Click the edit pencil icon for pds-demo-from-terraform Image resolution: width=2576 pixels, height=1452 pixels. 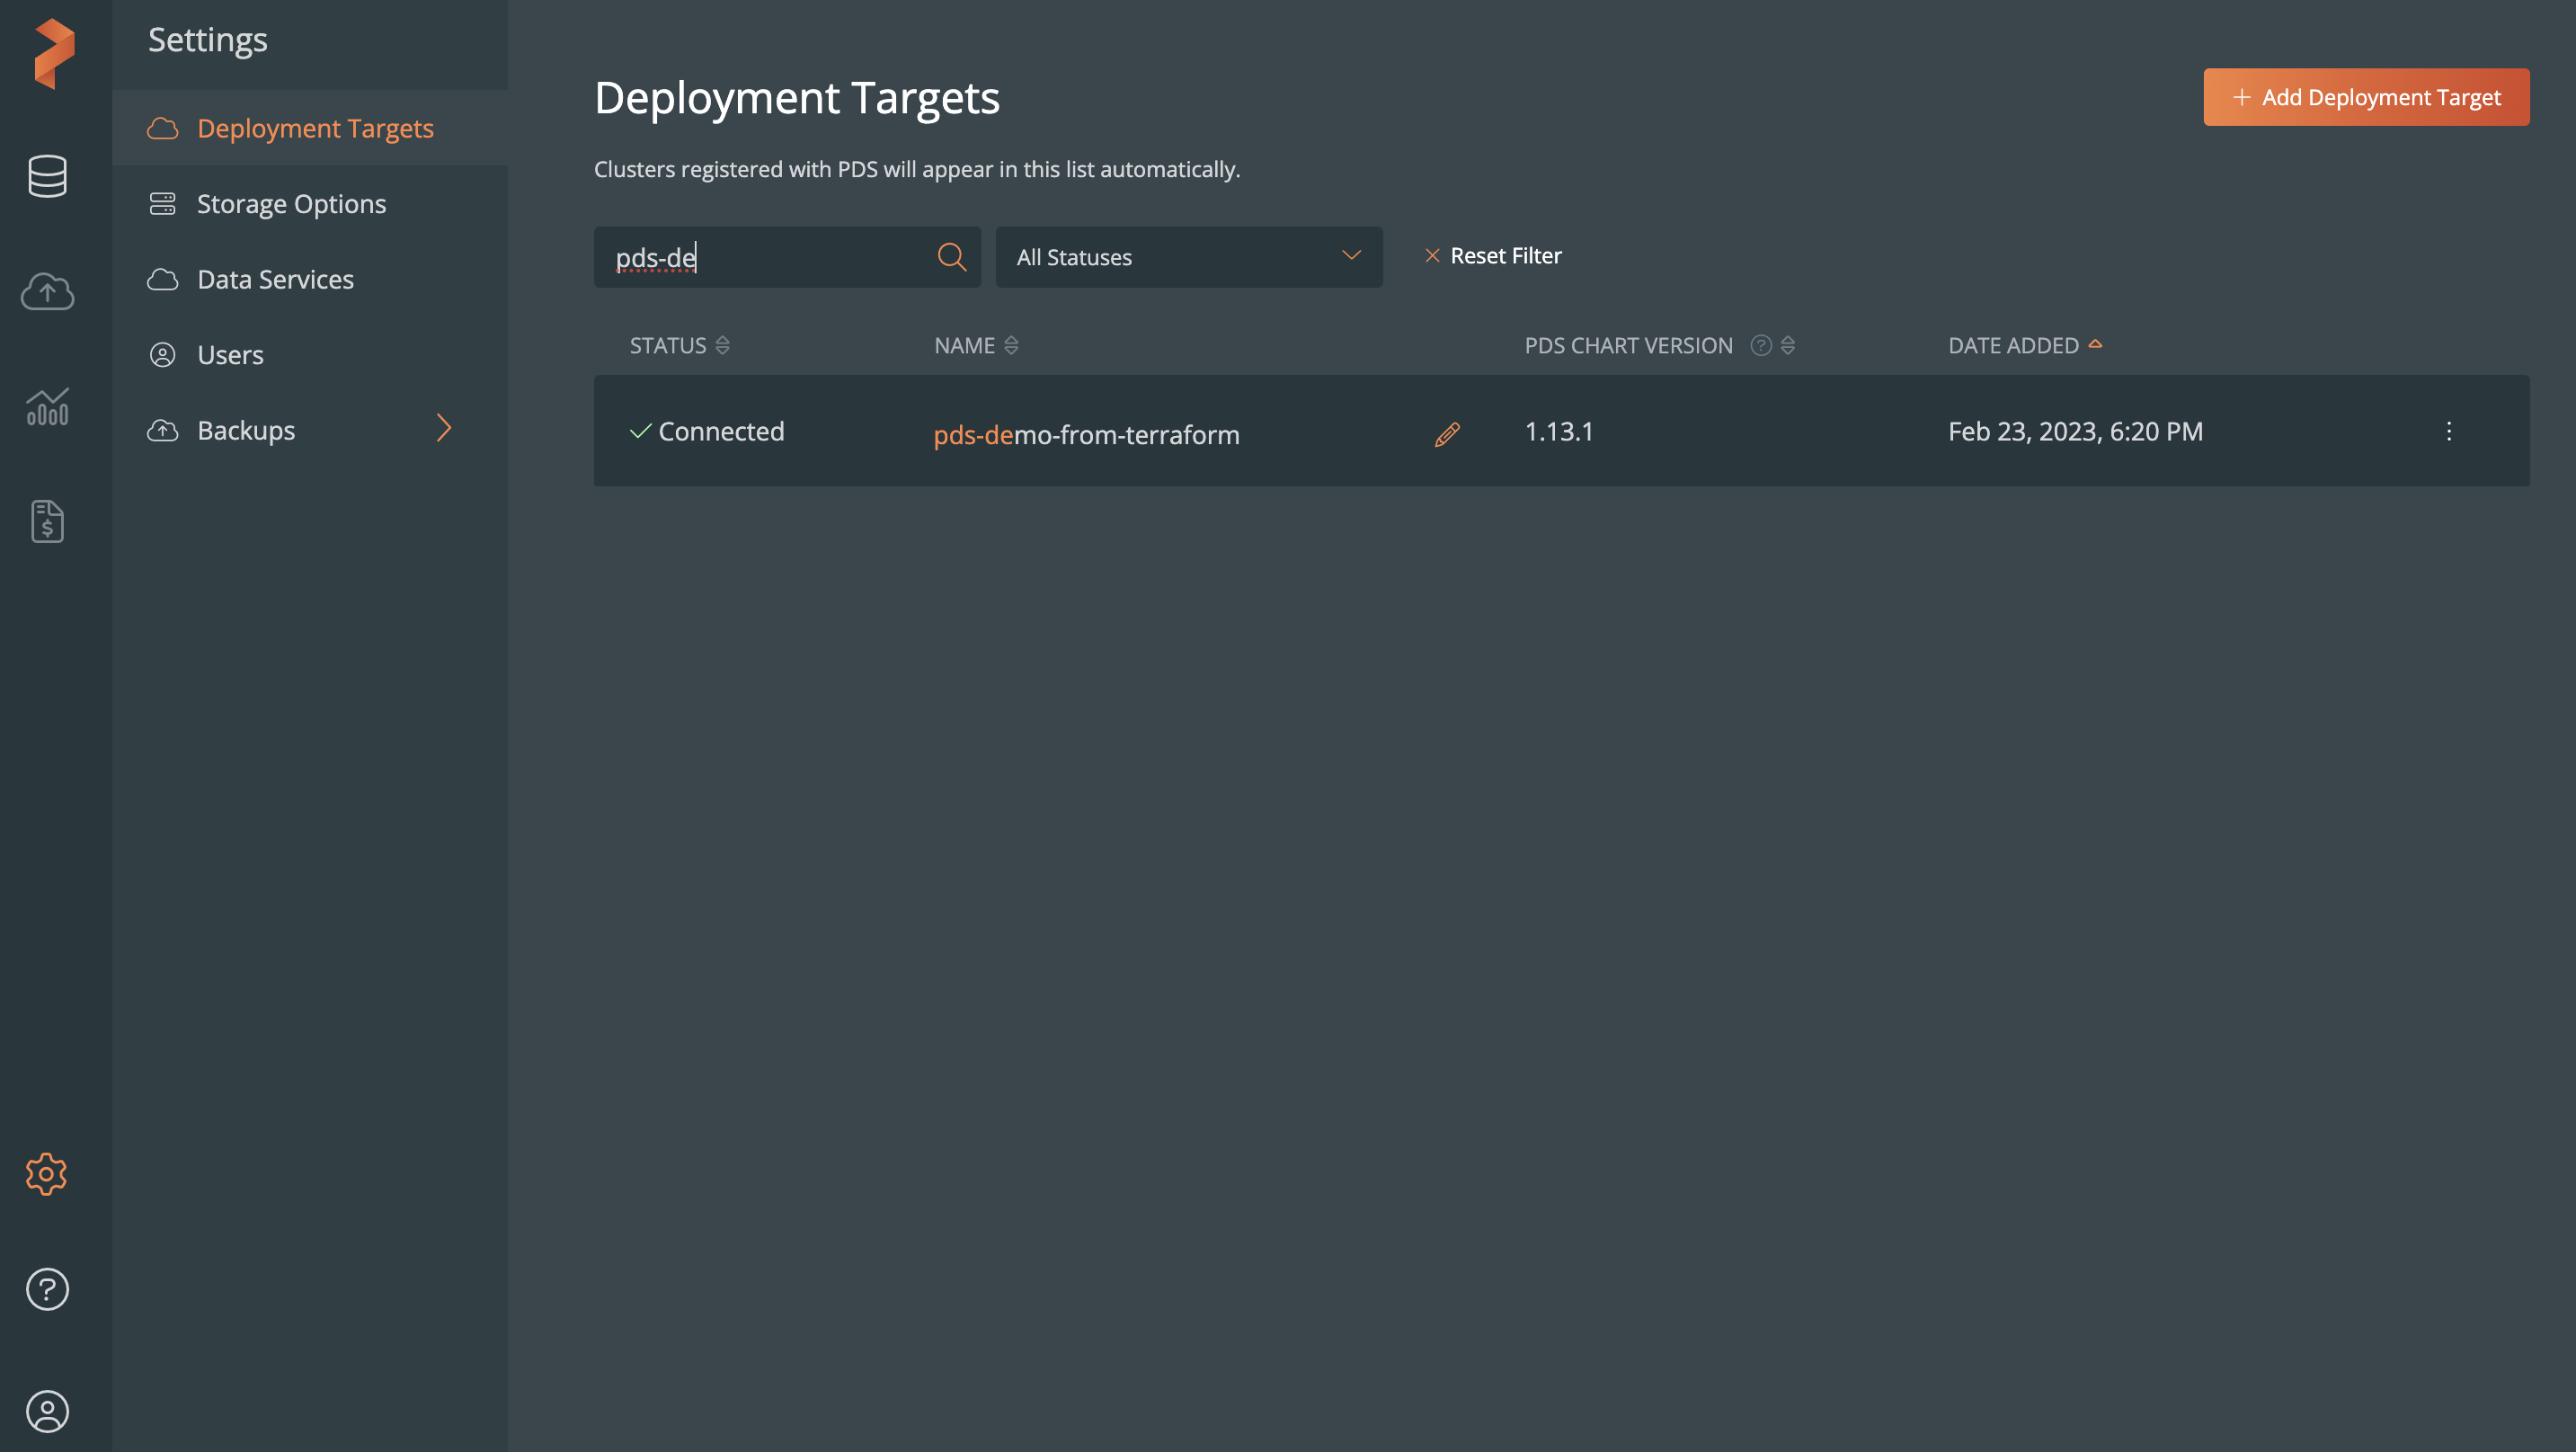coord(1447,432)
